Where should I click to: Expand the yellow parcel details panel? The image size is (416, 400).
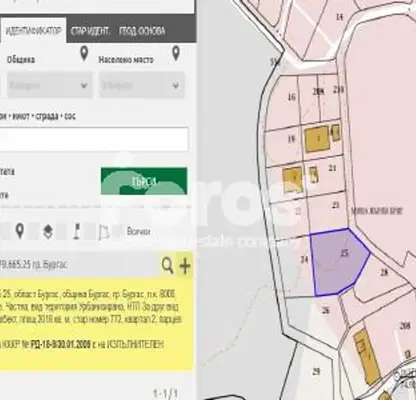click(96, 324)
